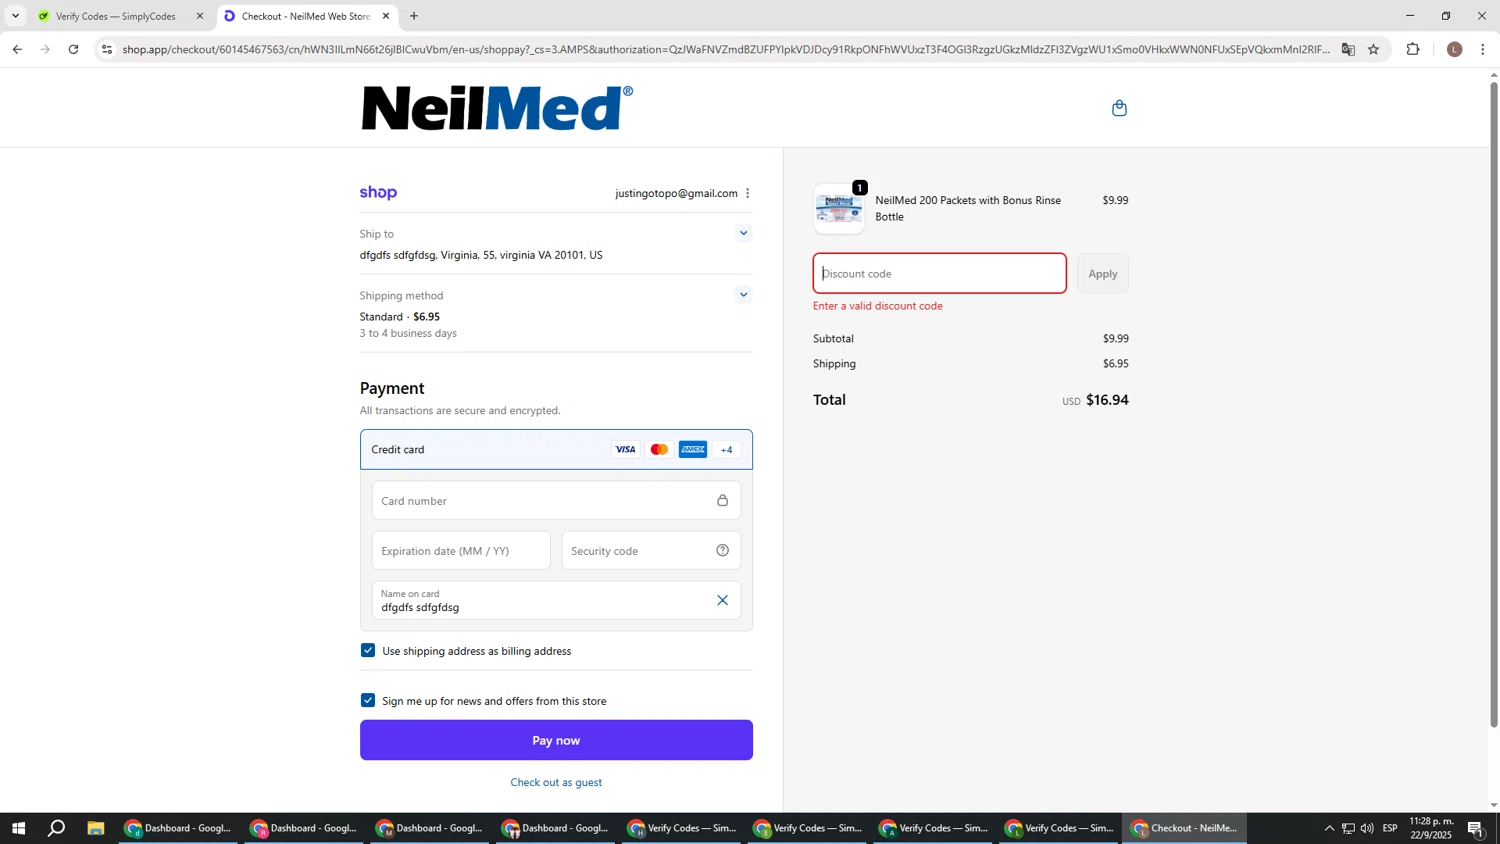Click the American Express icon
This screenshot has width=1500, height=844.
pos(693,450)
